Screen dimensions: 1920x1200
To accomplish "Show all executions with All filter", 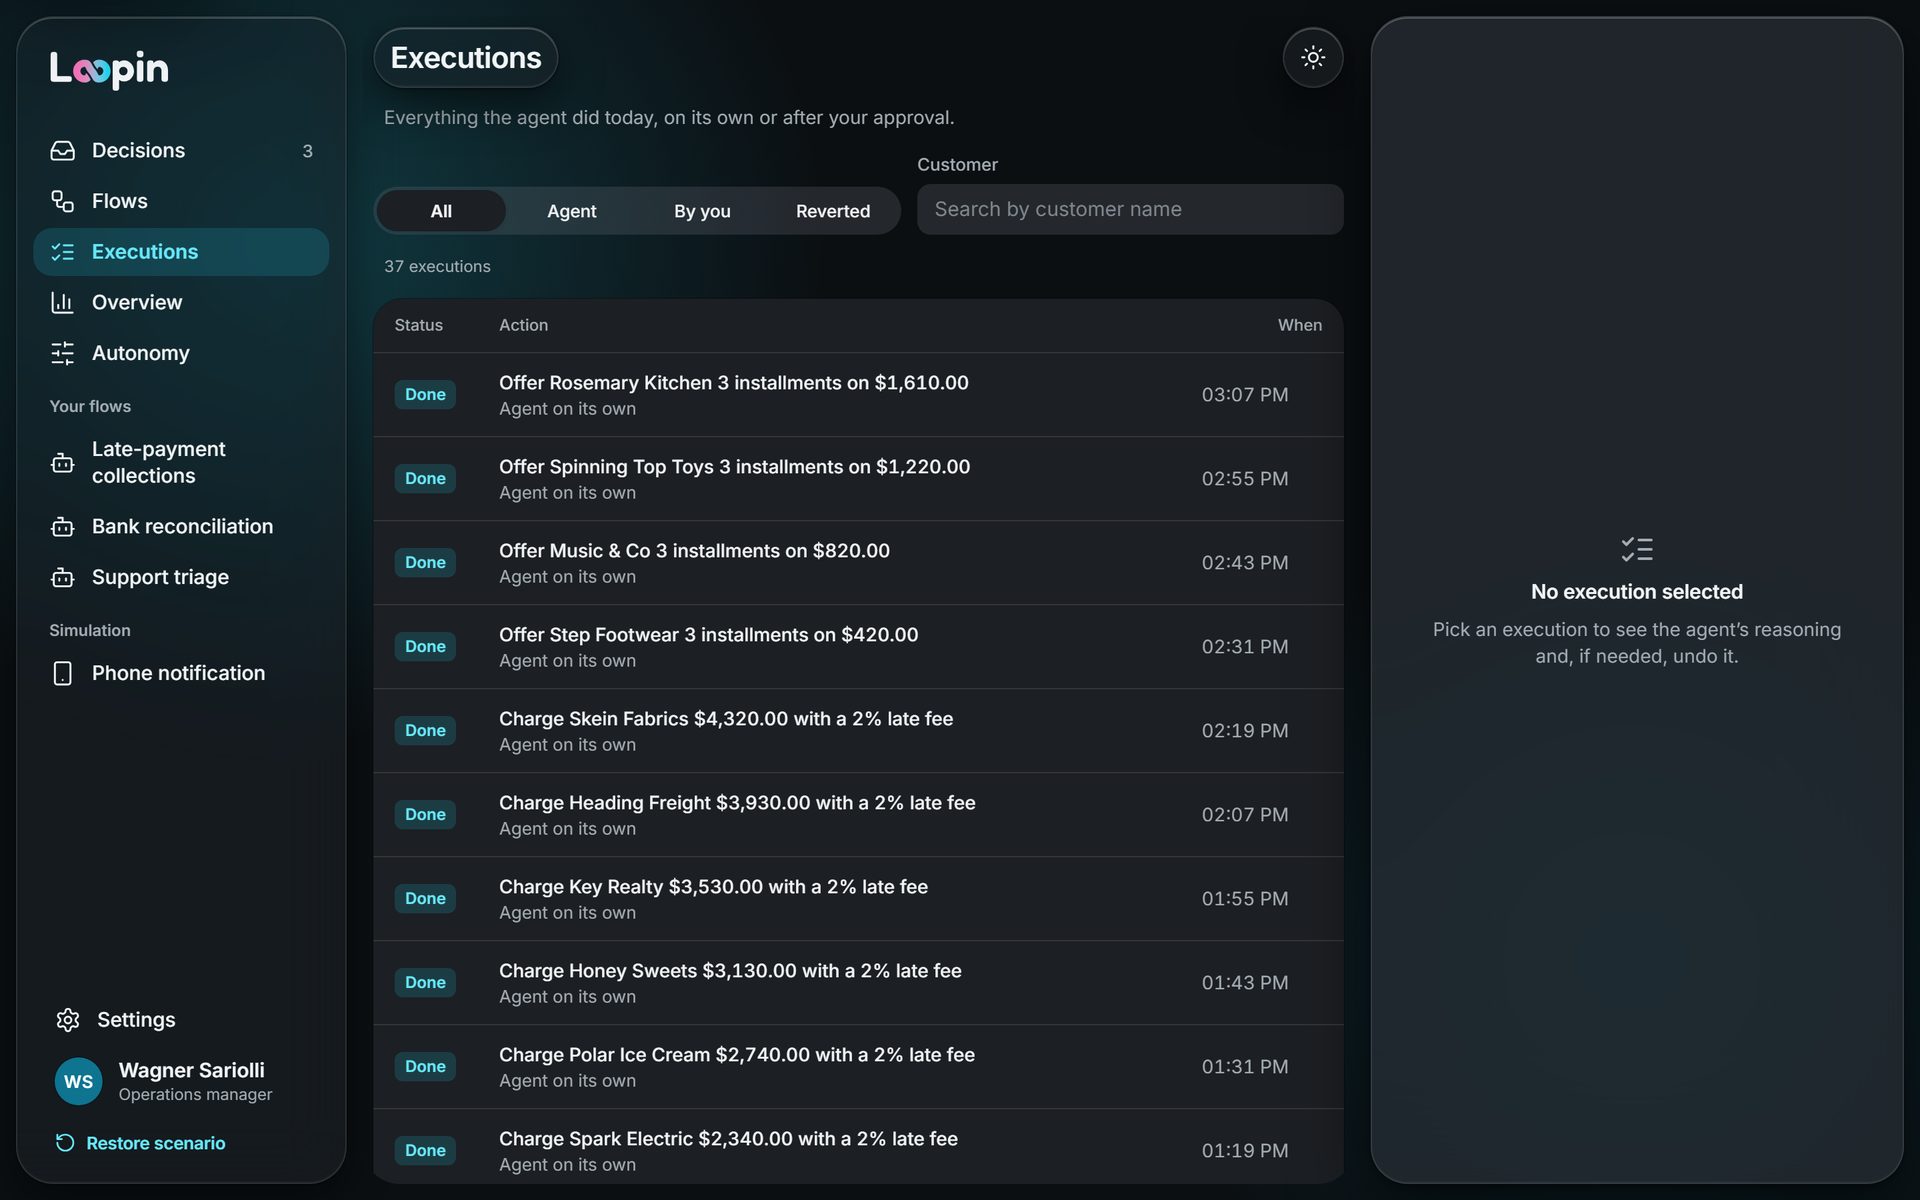I will (x=441, y=211).
